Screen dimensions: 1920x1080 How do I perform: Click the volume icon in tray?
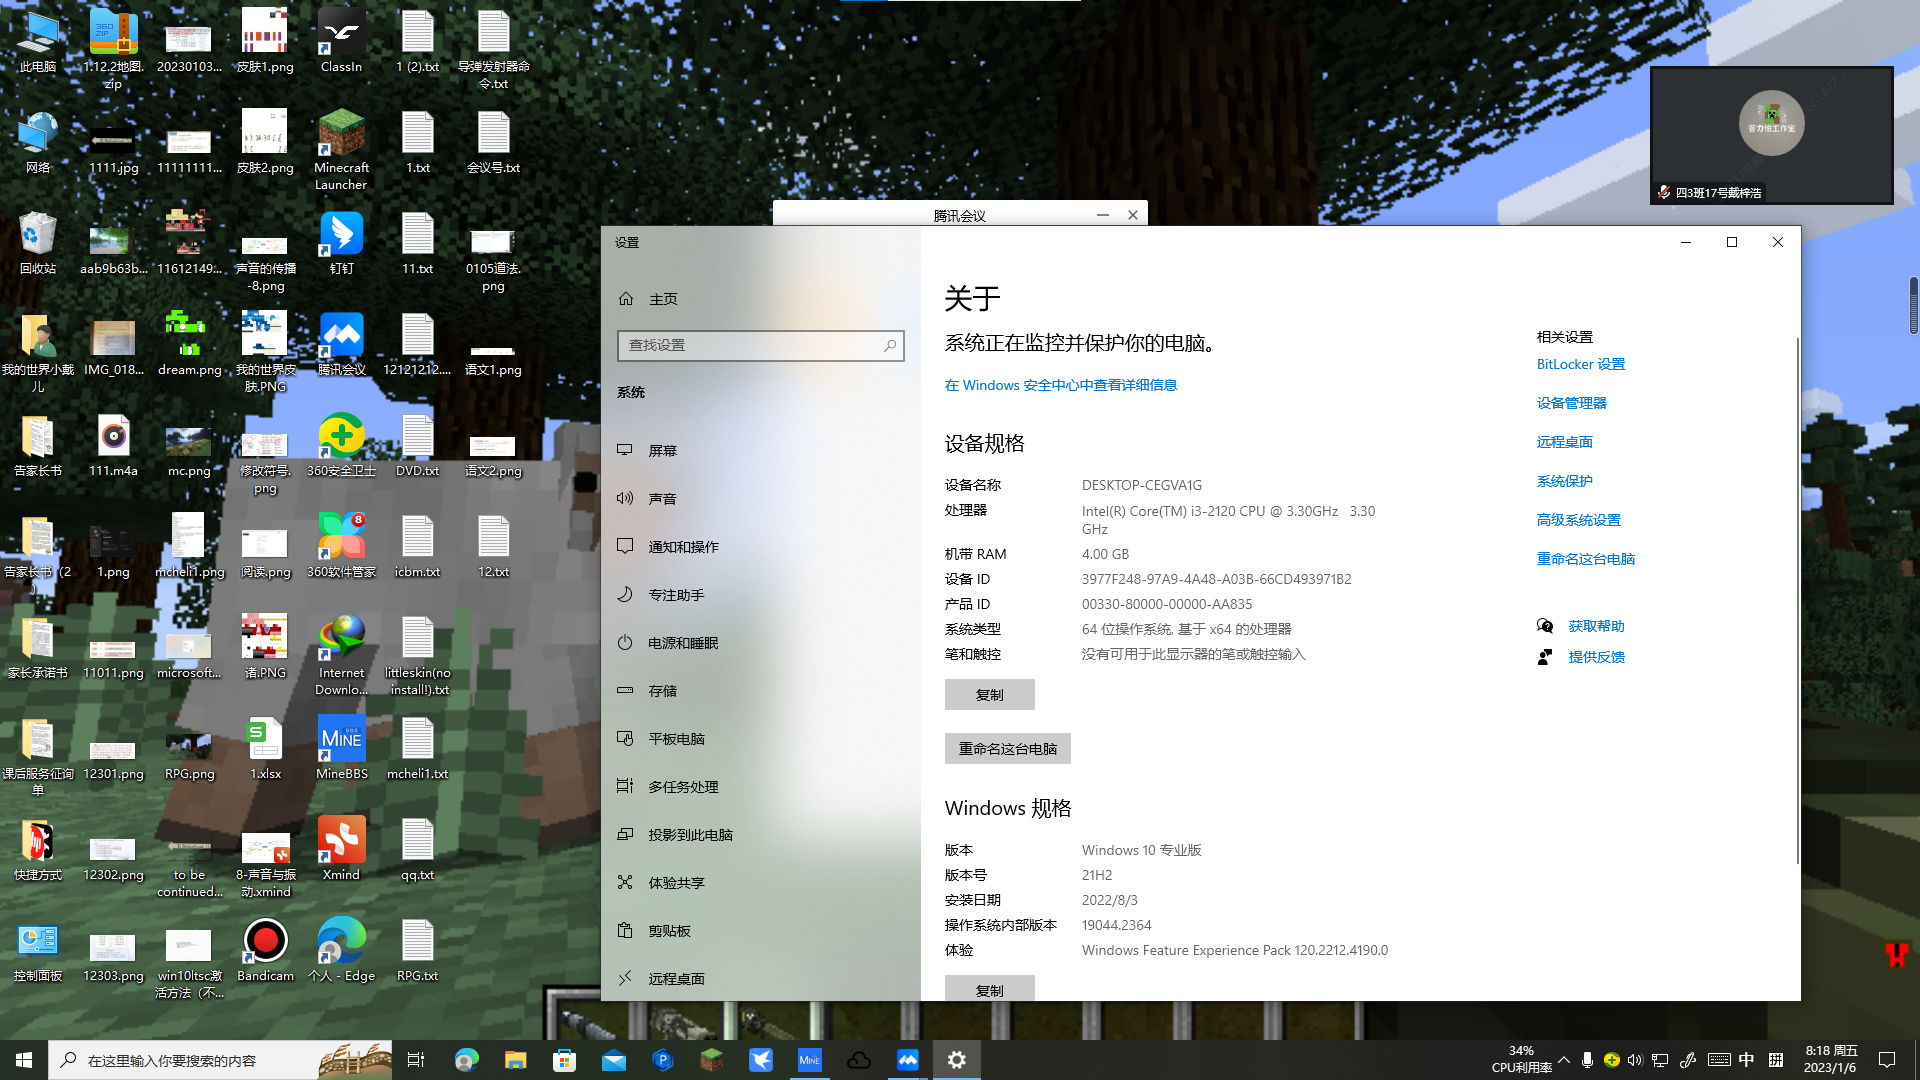tap(1635, 1060)
